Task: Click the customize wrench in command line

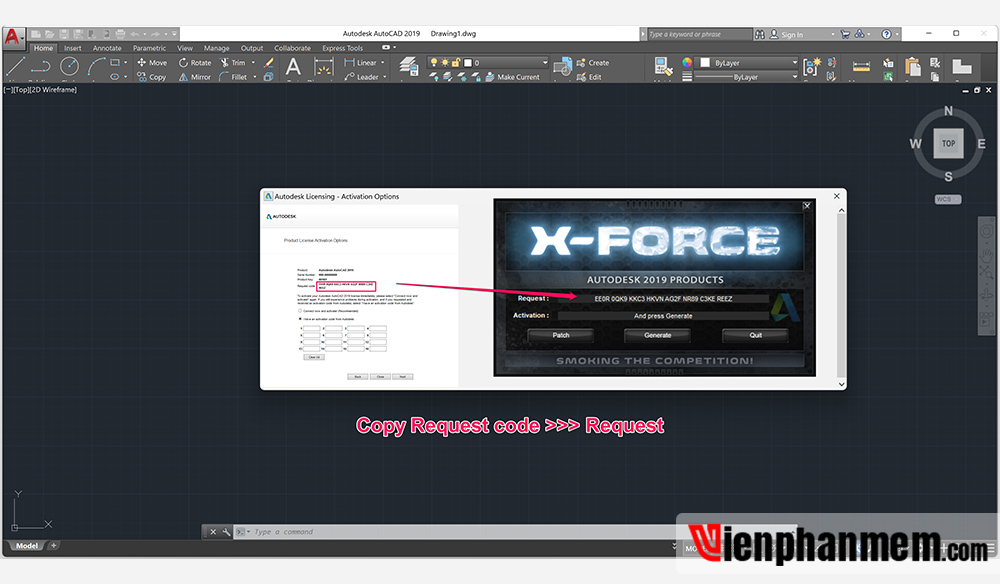Action: (226, 532)
